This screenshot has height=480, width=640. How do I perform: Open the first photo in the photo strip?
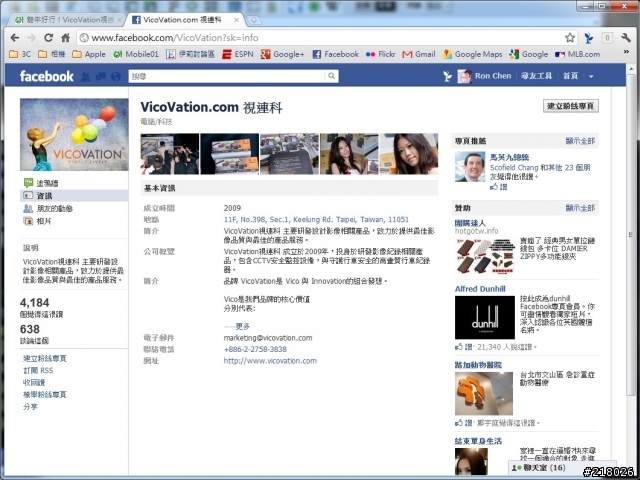[x=169, y=154]
